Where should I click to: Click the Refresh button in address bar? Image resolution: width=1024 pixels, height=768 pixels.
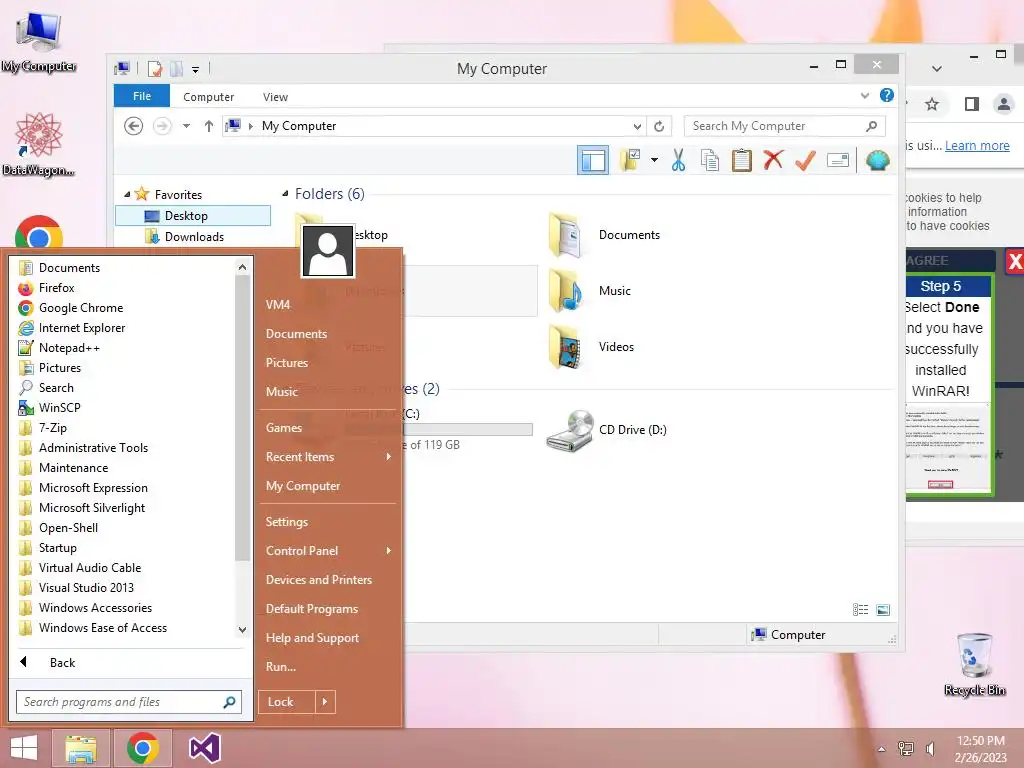(659, 126)
